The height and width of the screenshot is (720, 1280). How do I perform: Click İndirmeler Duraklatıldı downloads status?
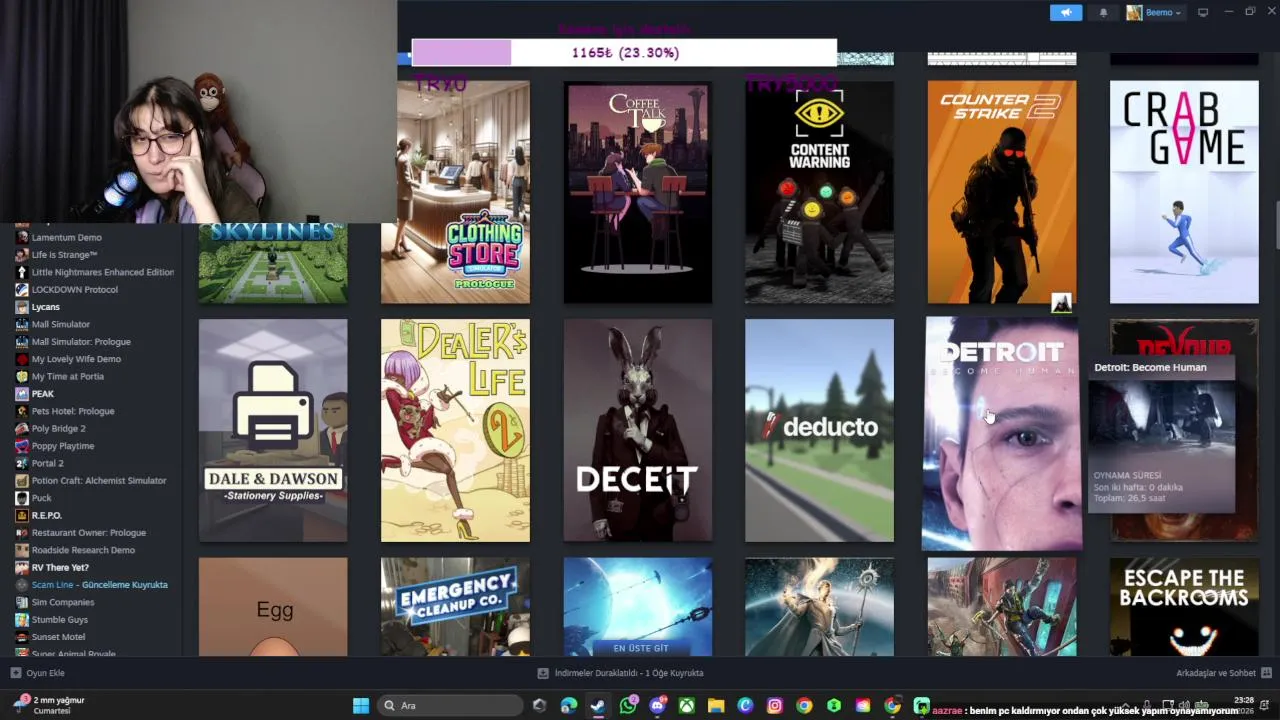pos(620,673)
